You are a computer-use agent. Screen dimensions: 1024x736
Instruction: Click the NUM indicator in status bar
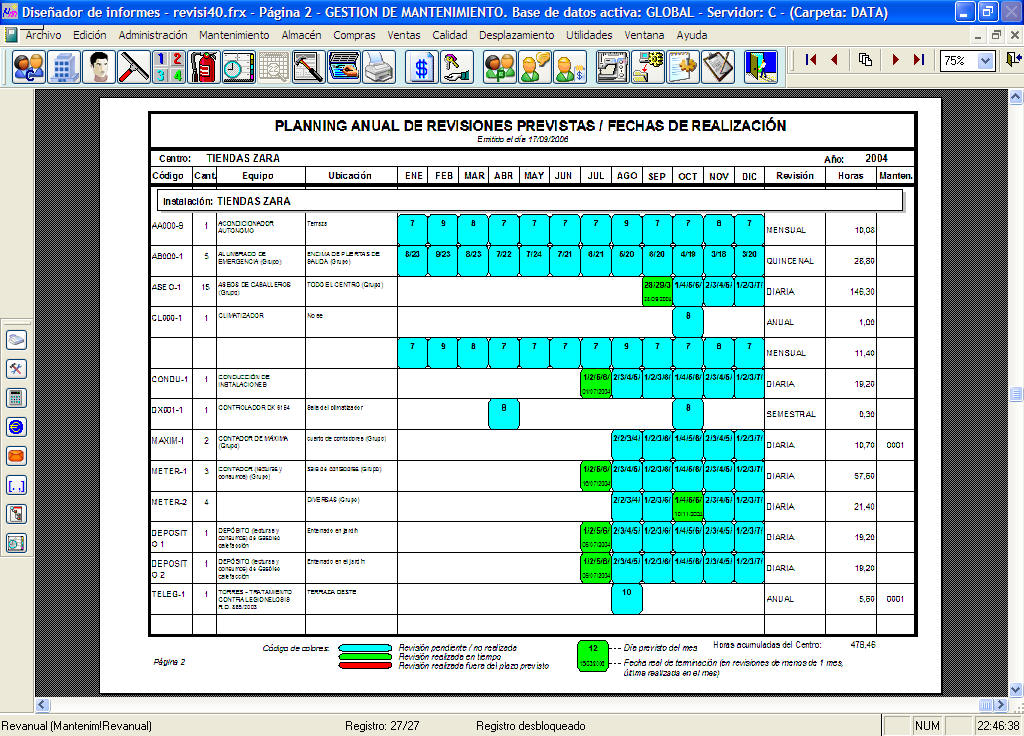click(x=927, y=726)
